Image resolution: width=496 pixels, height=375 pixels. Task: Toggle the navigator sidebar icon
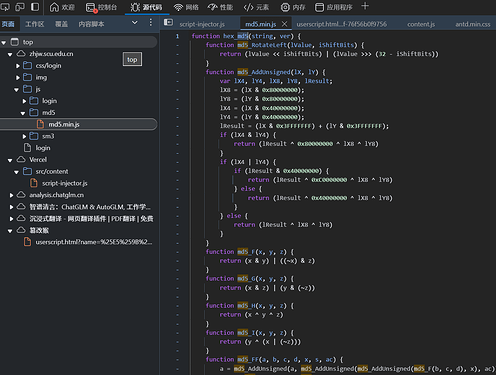point(168,22)
